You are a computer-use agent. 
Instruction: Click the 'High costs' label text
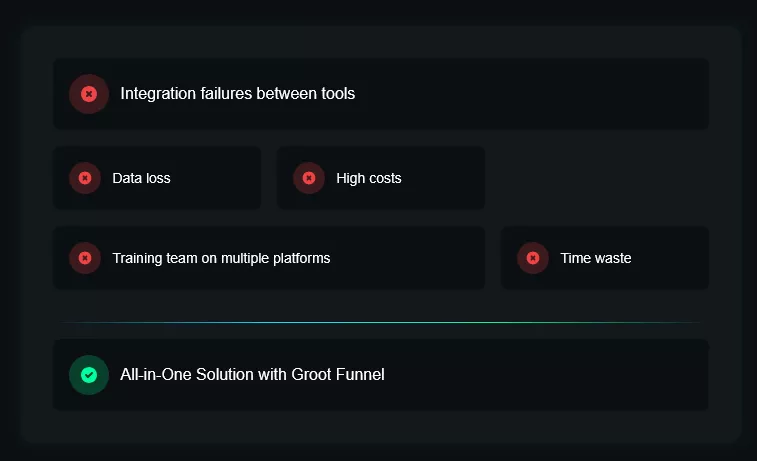pos(368,178)
